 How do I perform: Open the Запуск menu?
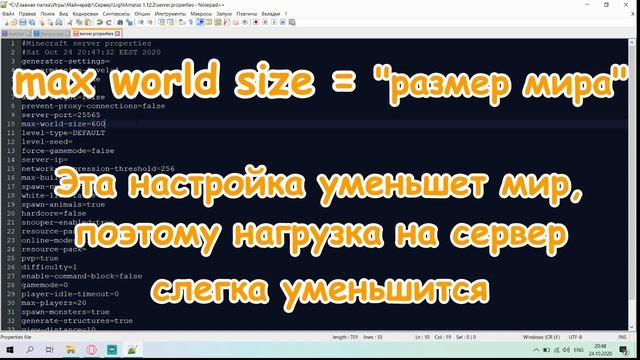[224, 13]
